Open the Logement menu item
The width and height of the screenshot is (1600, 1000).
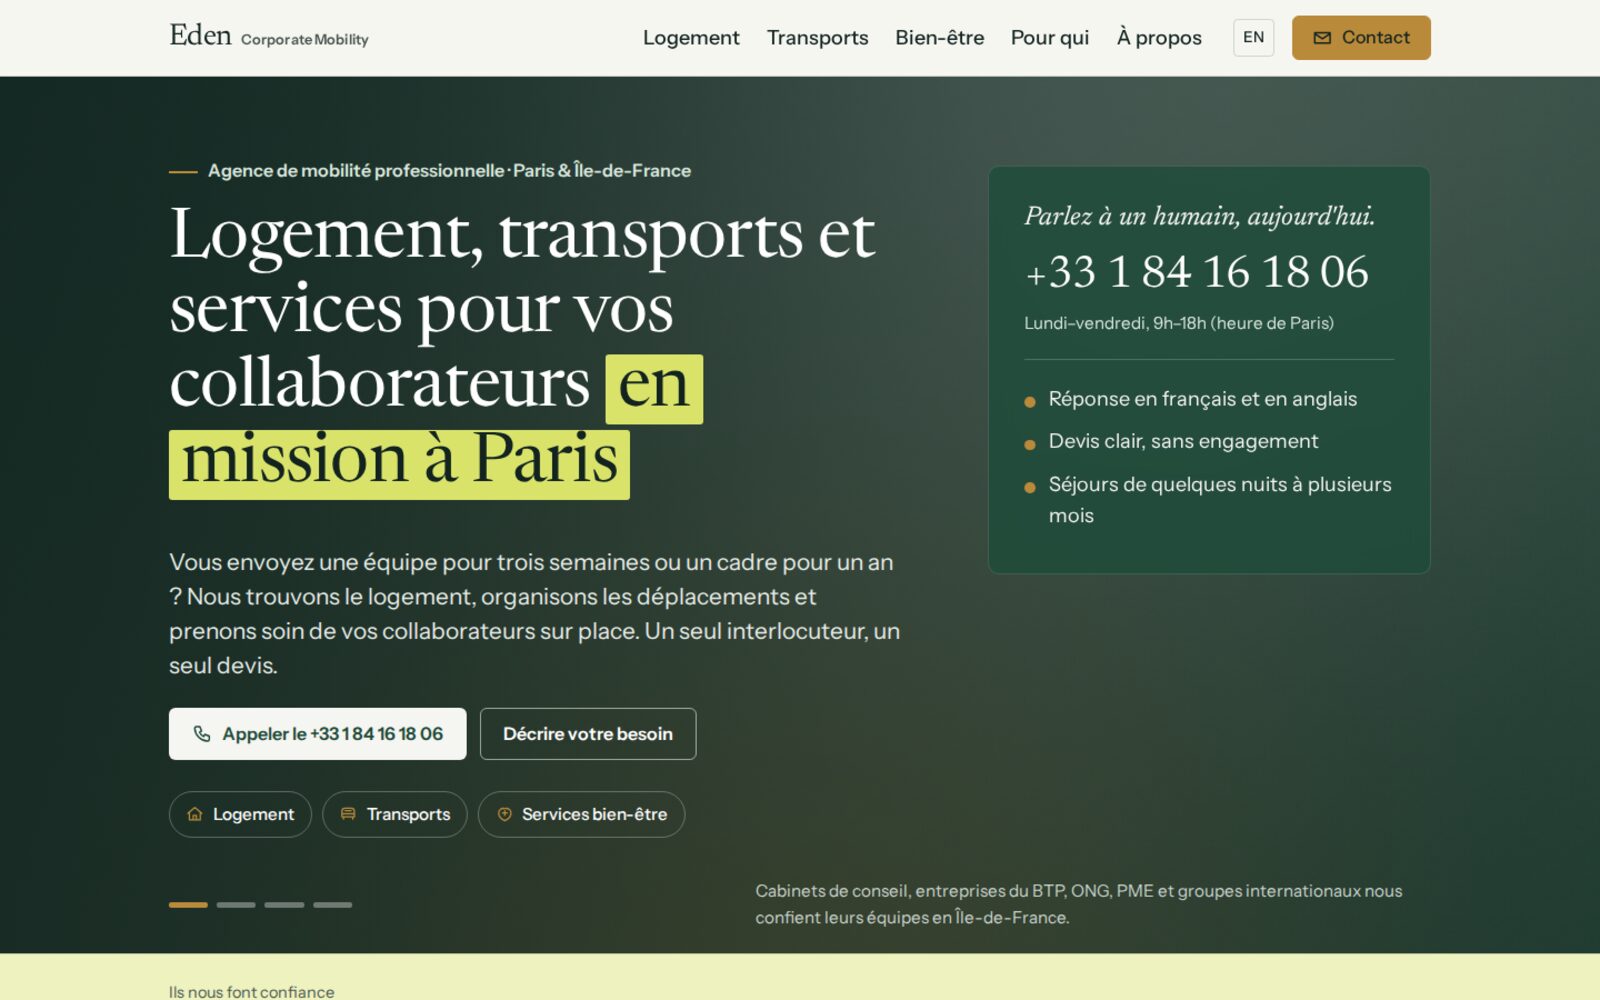point(691,38)
